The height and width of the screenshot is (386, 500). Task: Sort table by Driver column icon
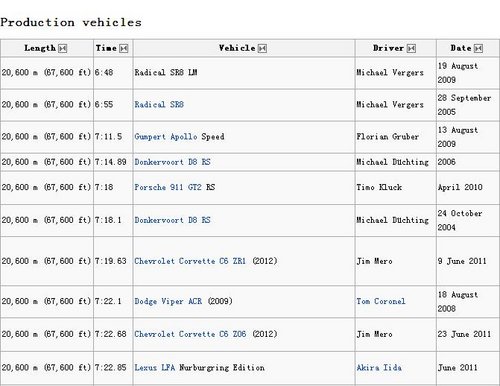pos(411,49)
